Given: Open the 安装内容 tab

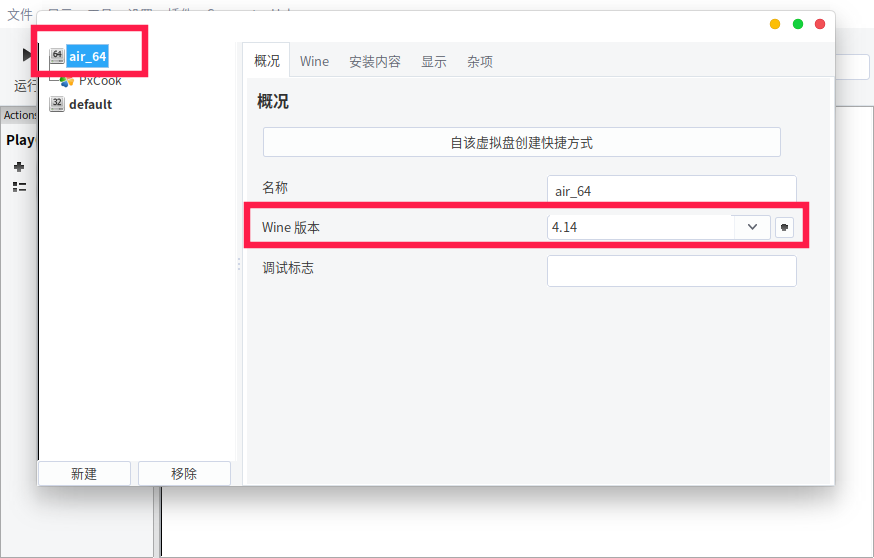Looking at the screenshot, I should click(x=375, y=61).
